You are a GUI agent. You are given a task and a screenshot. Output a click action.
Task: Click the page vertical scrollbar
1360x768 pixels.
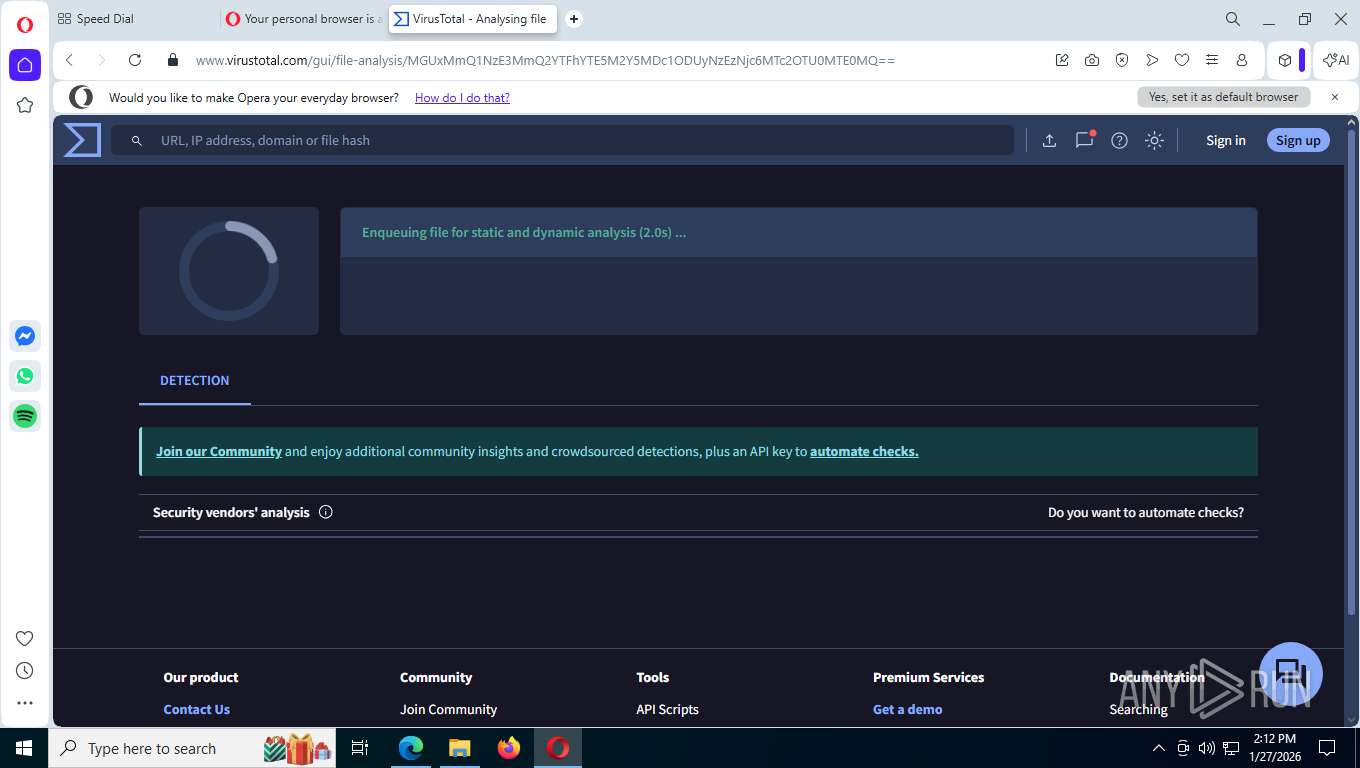pos(1352,370)
